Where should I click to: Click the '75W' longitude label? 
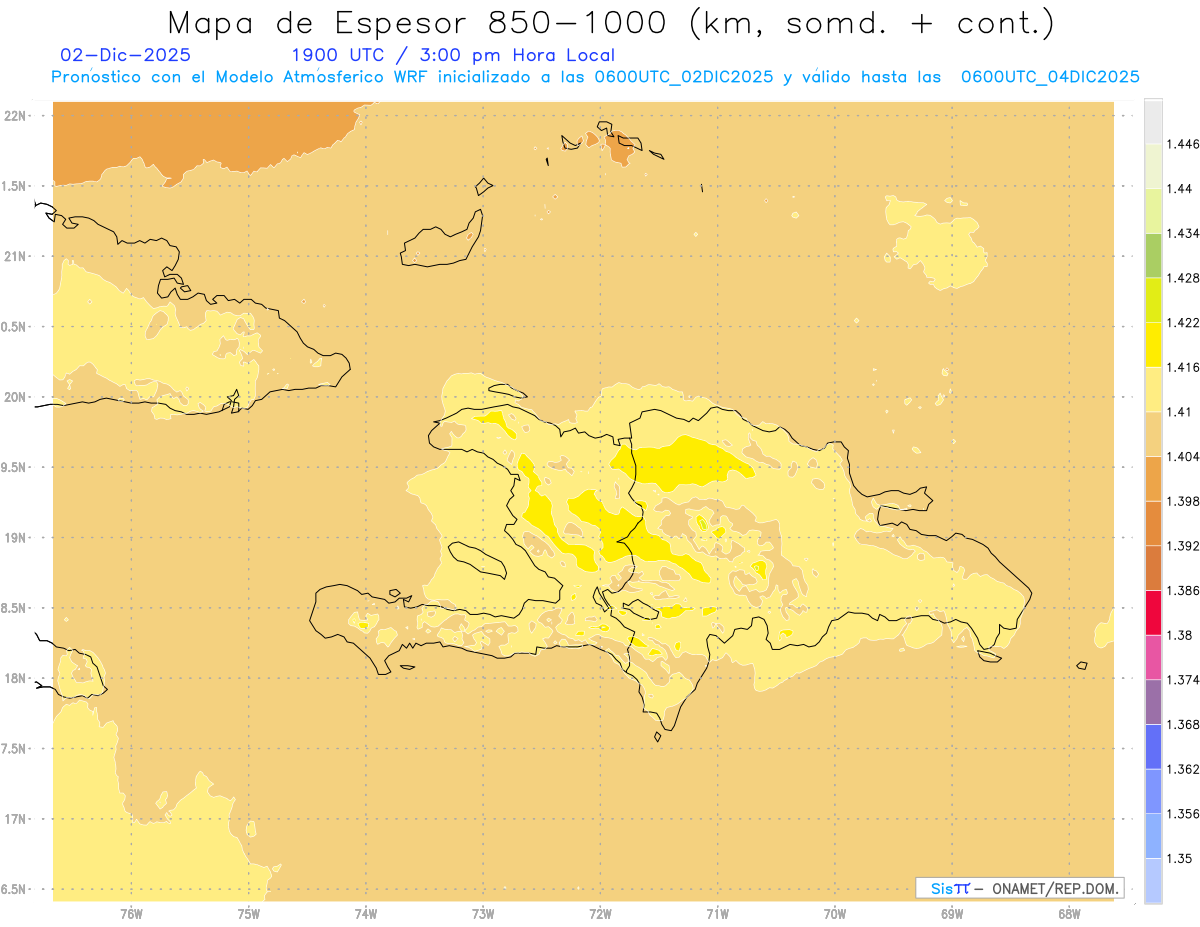[249, 913]
